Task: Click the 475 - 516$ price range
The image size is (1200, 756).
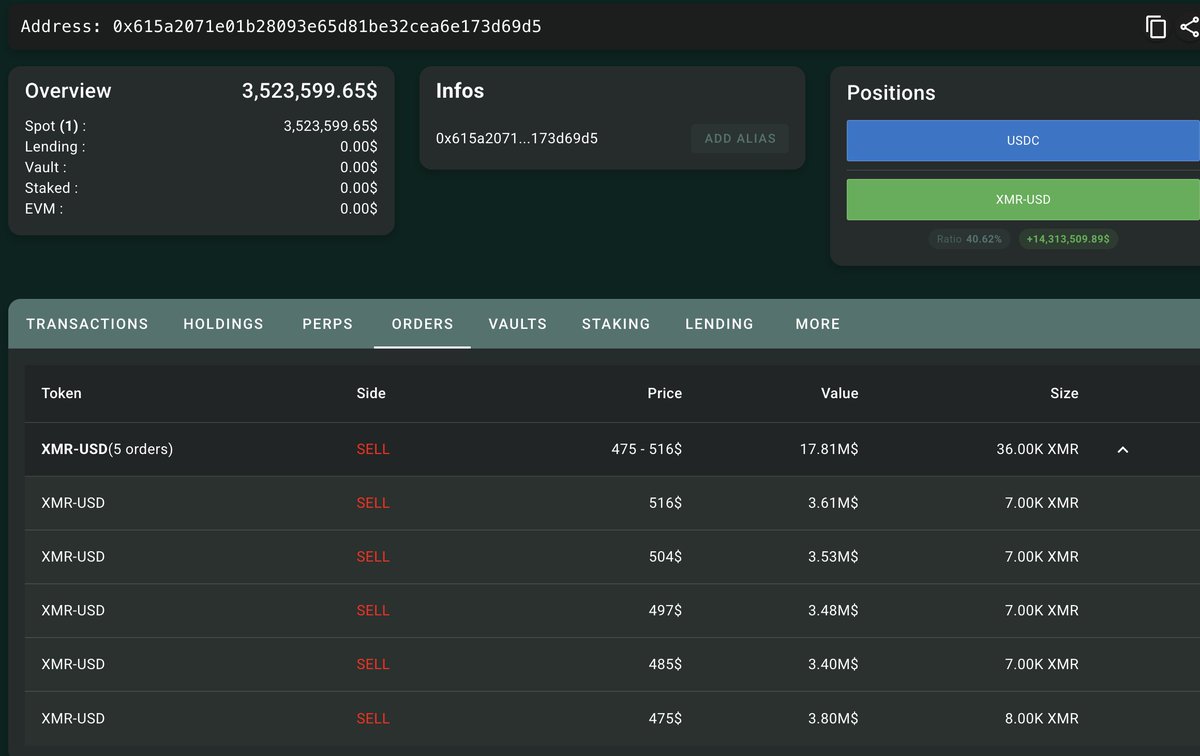Action: point(647,450)
